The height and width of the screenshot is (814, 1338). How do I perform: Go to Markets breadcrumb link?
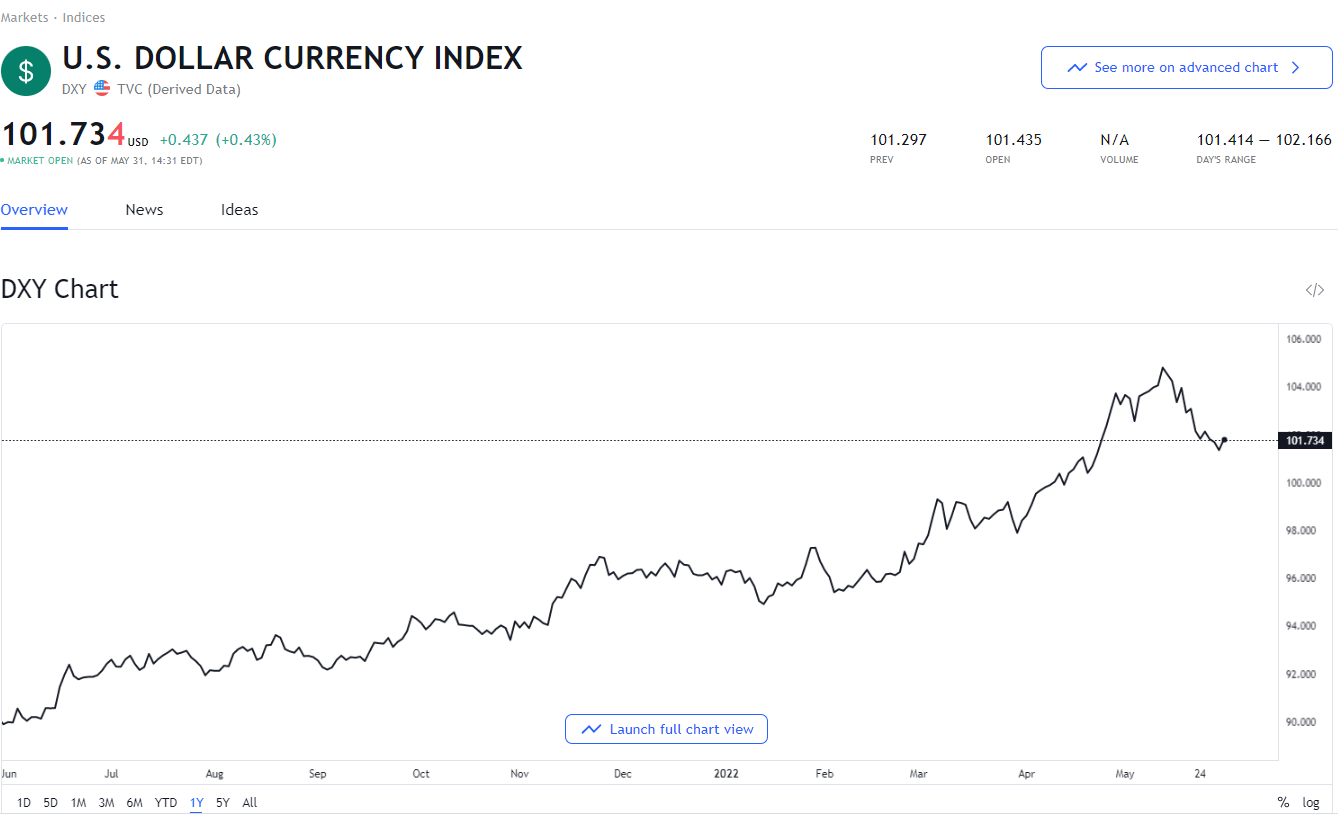tap(25, 17)
